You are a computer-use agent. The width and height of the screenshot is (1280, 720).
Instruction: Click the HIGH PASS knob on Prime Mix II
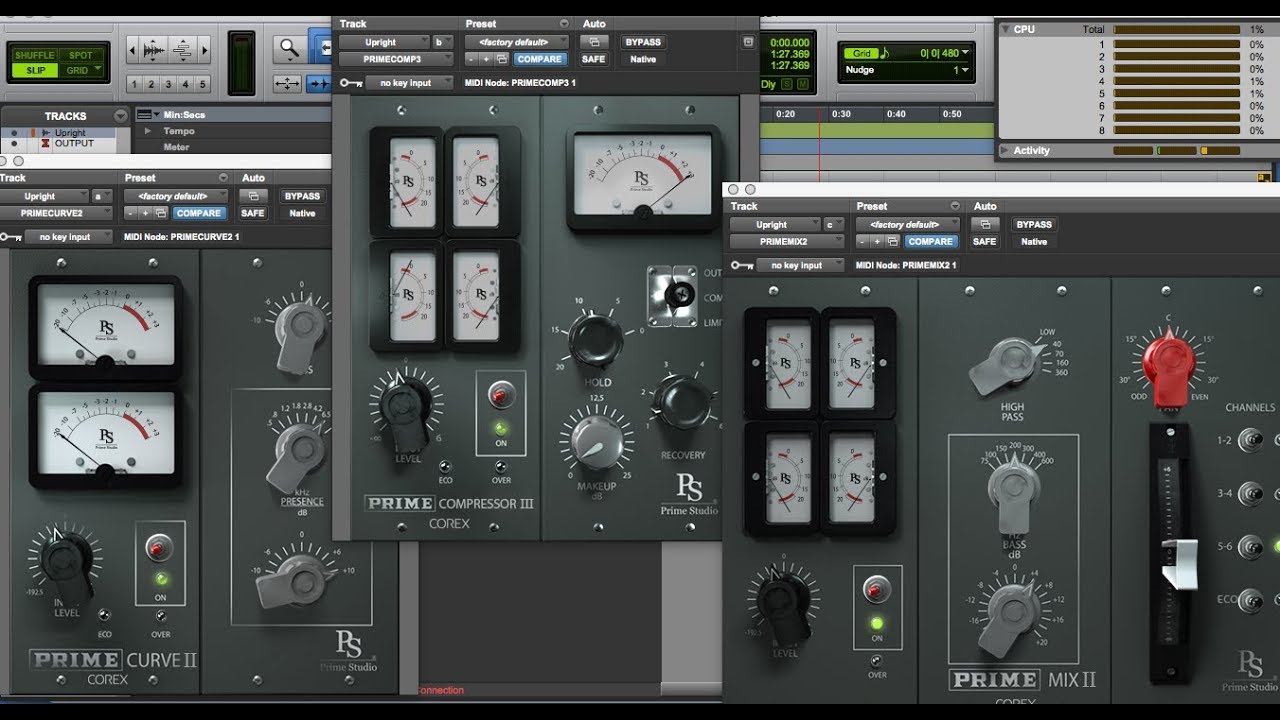coord(1008,365)
